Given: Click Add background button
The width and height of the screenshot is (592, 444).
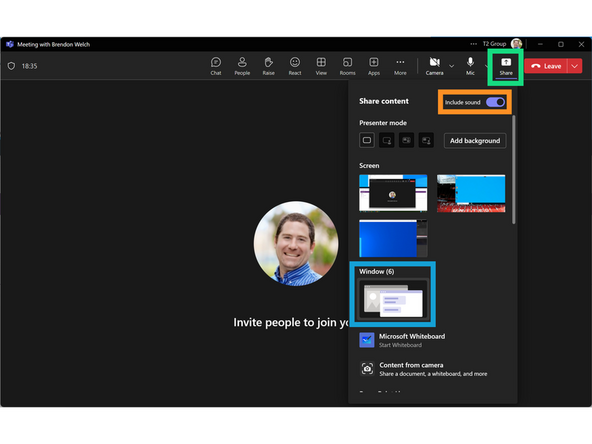Looking at the screenshot, I should (475, 141).
